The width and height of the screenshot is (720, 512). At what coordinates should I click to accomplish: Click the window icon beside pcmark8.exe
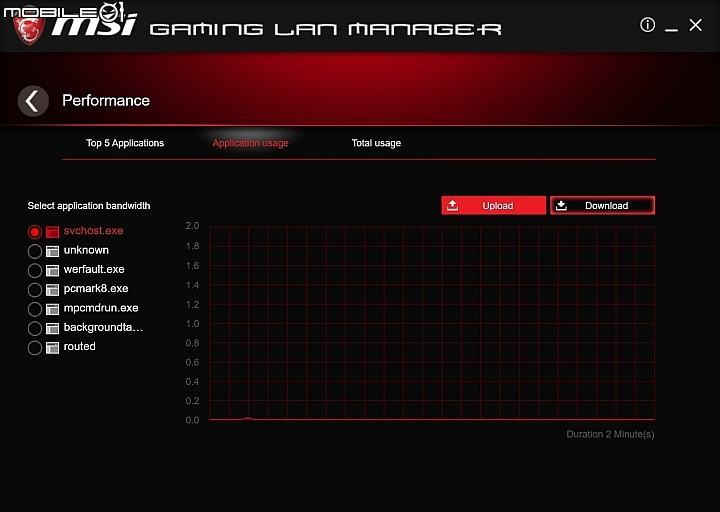53,290
